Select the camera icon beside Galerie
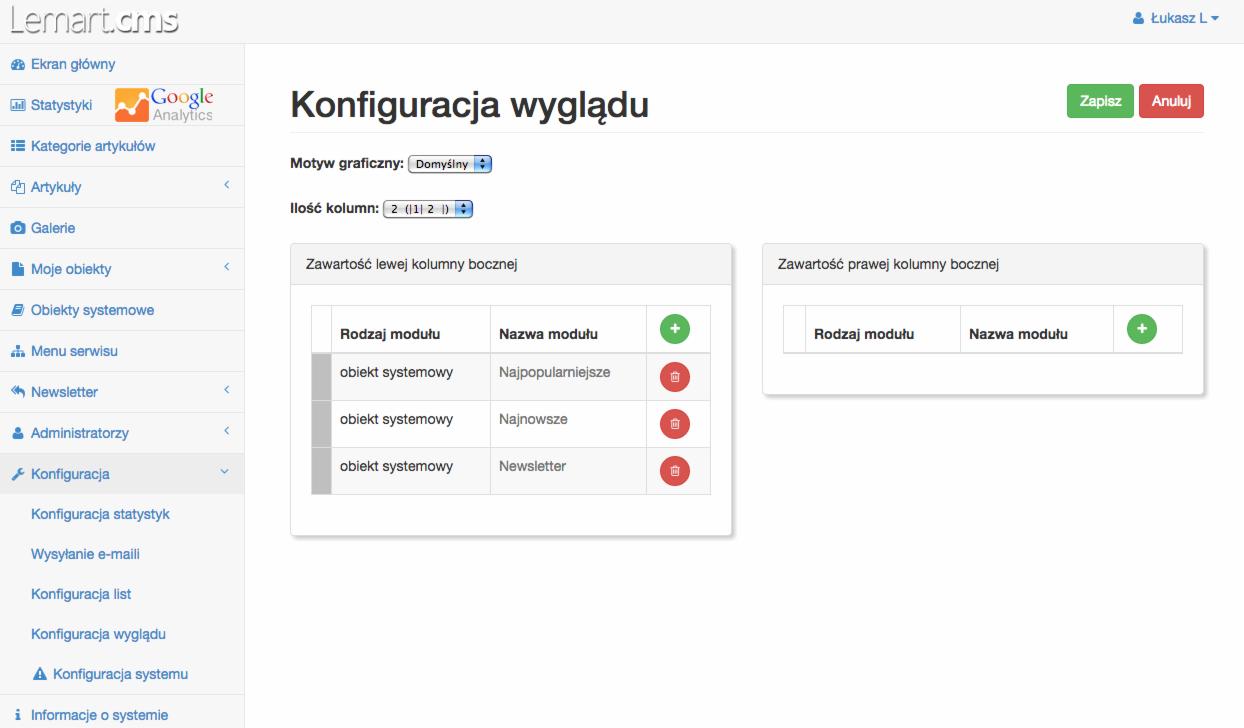The image size is (1244, 728). click(18, 227)
